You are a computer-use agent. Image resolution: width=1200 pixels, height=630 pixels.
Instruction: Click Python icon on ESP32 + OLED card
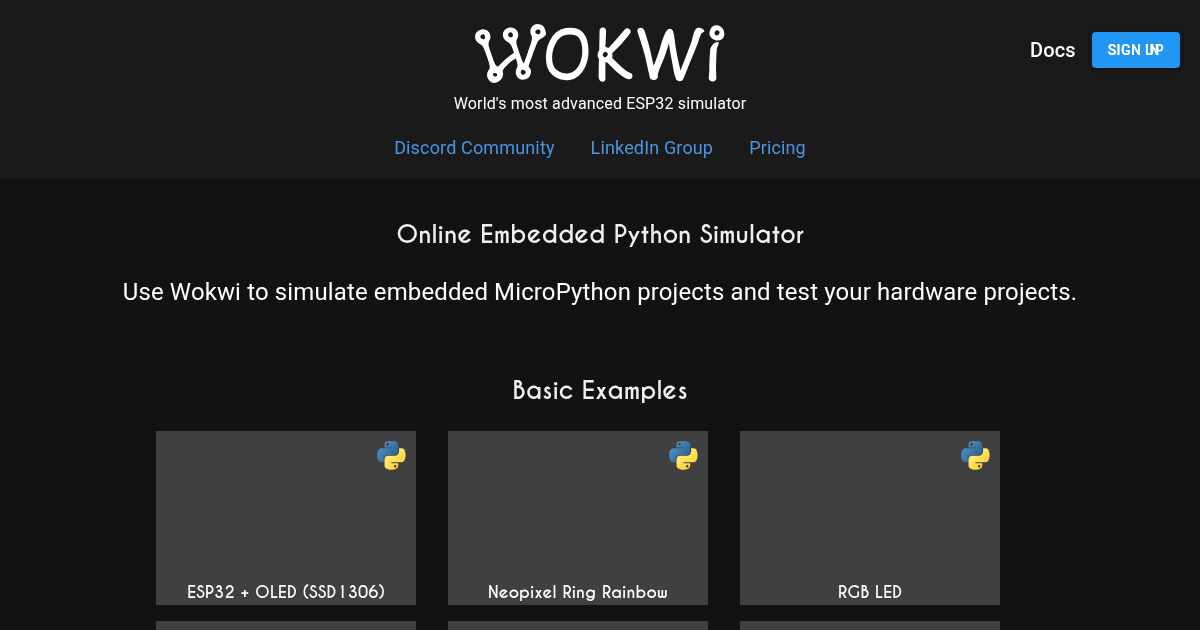391,456
